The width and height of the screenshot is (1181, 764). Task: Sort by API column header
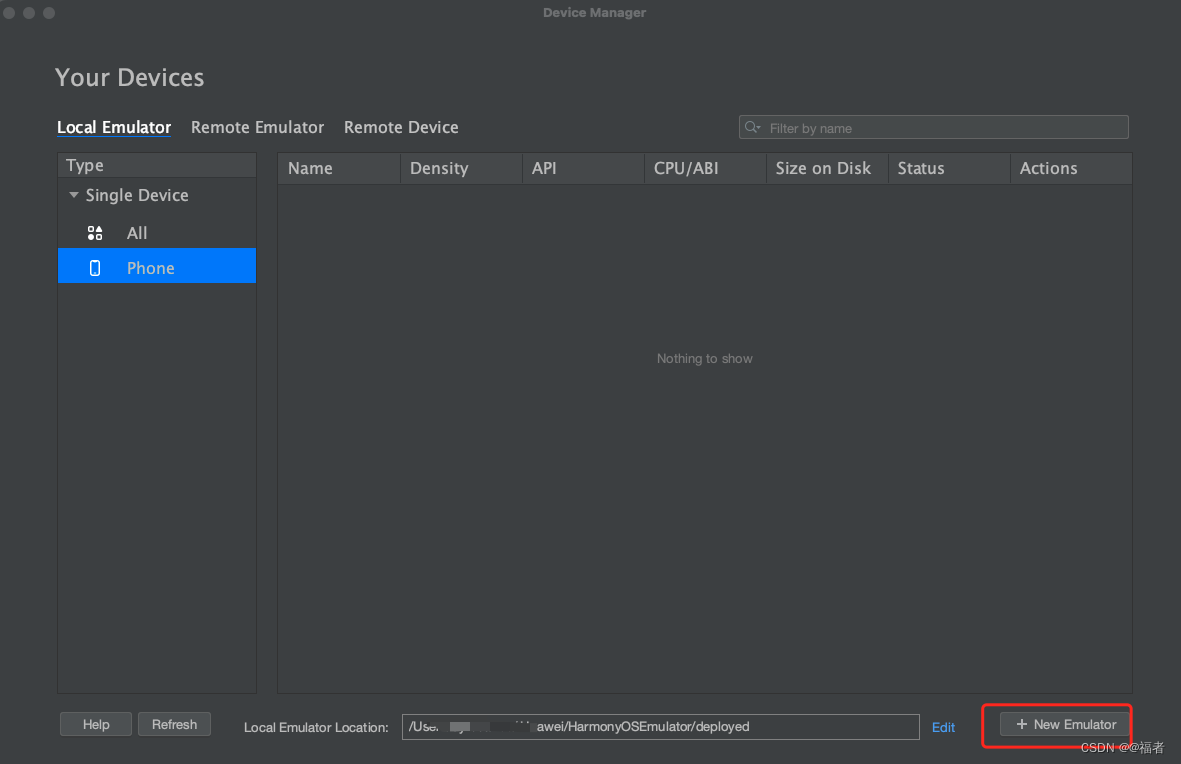583,168
